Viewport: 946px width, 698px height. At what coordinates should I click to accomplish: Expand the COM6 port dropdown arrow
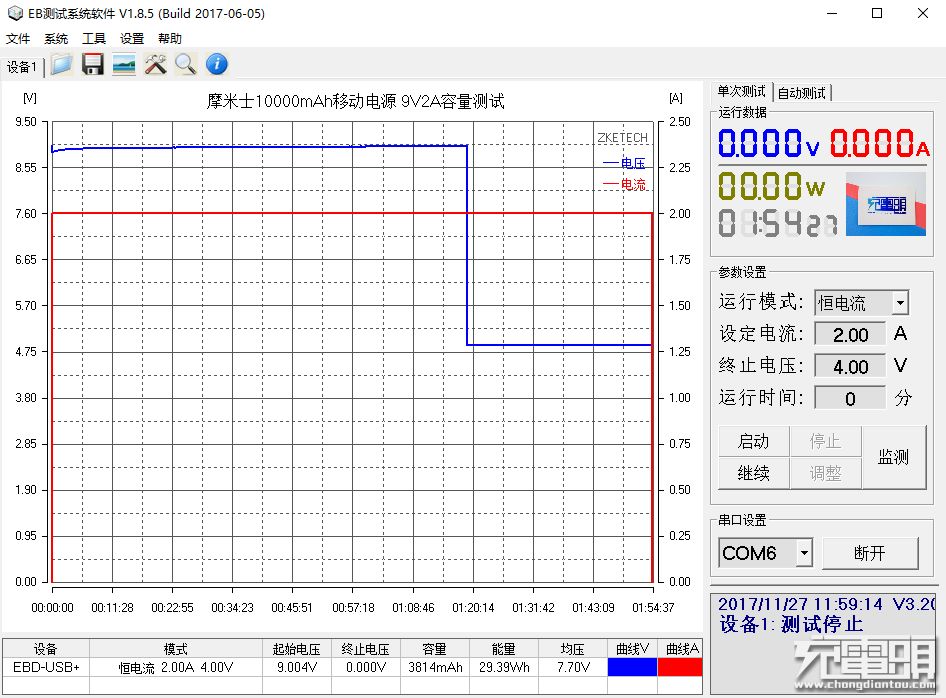[x=804, y=553]
